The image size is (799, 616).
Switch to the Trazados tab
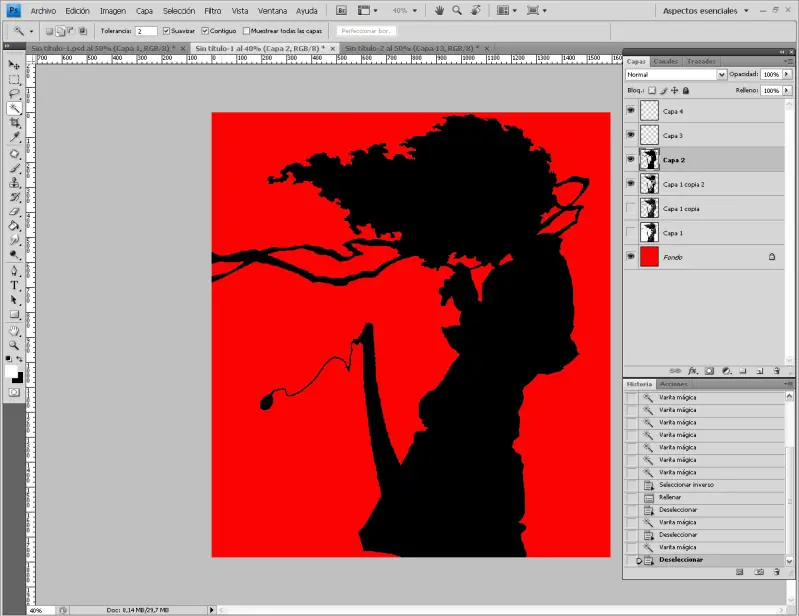(701, 61)
